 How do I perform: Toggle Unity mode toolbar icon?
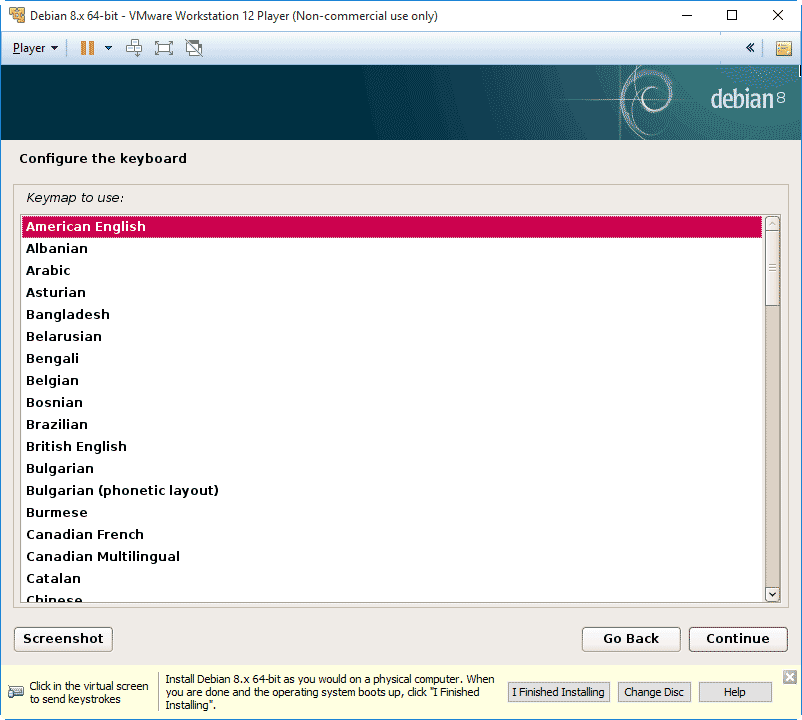point(194,48)
